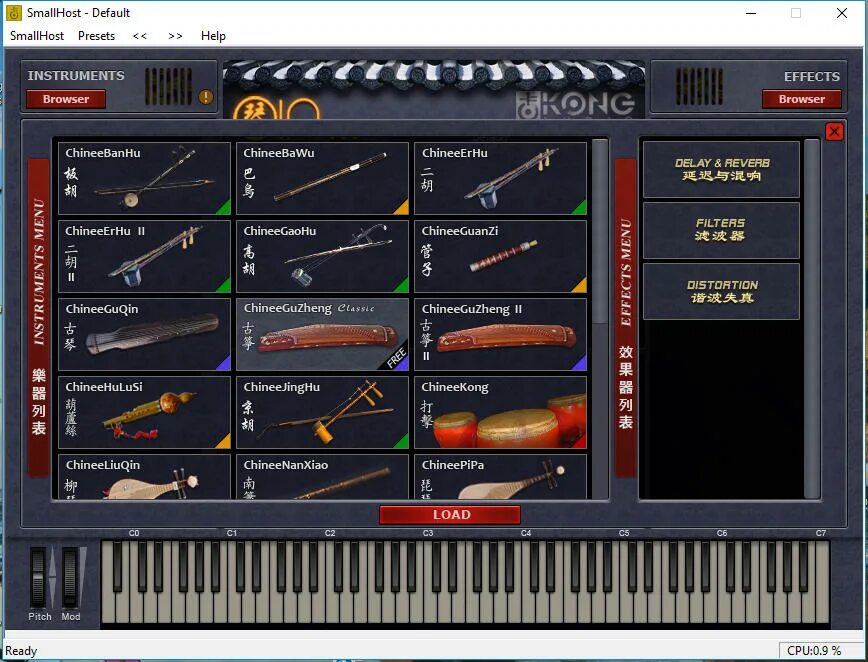Screen dimensions: 868x662
Task: Open the Filters effects category
Action: (x=721, y=230)
